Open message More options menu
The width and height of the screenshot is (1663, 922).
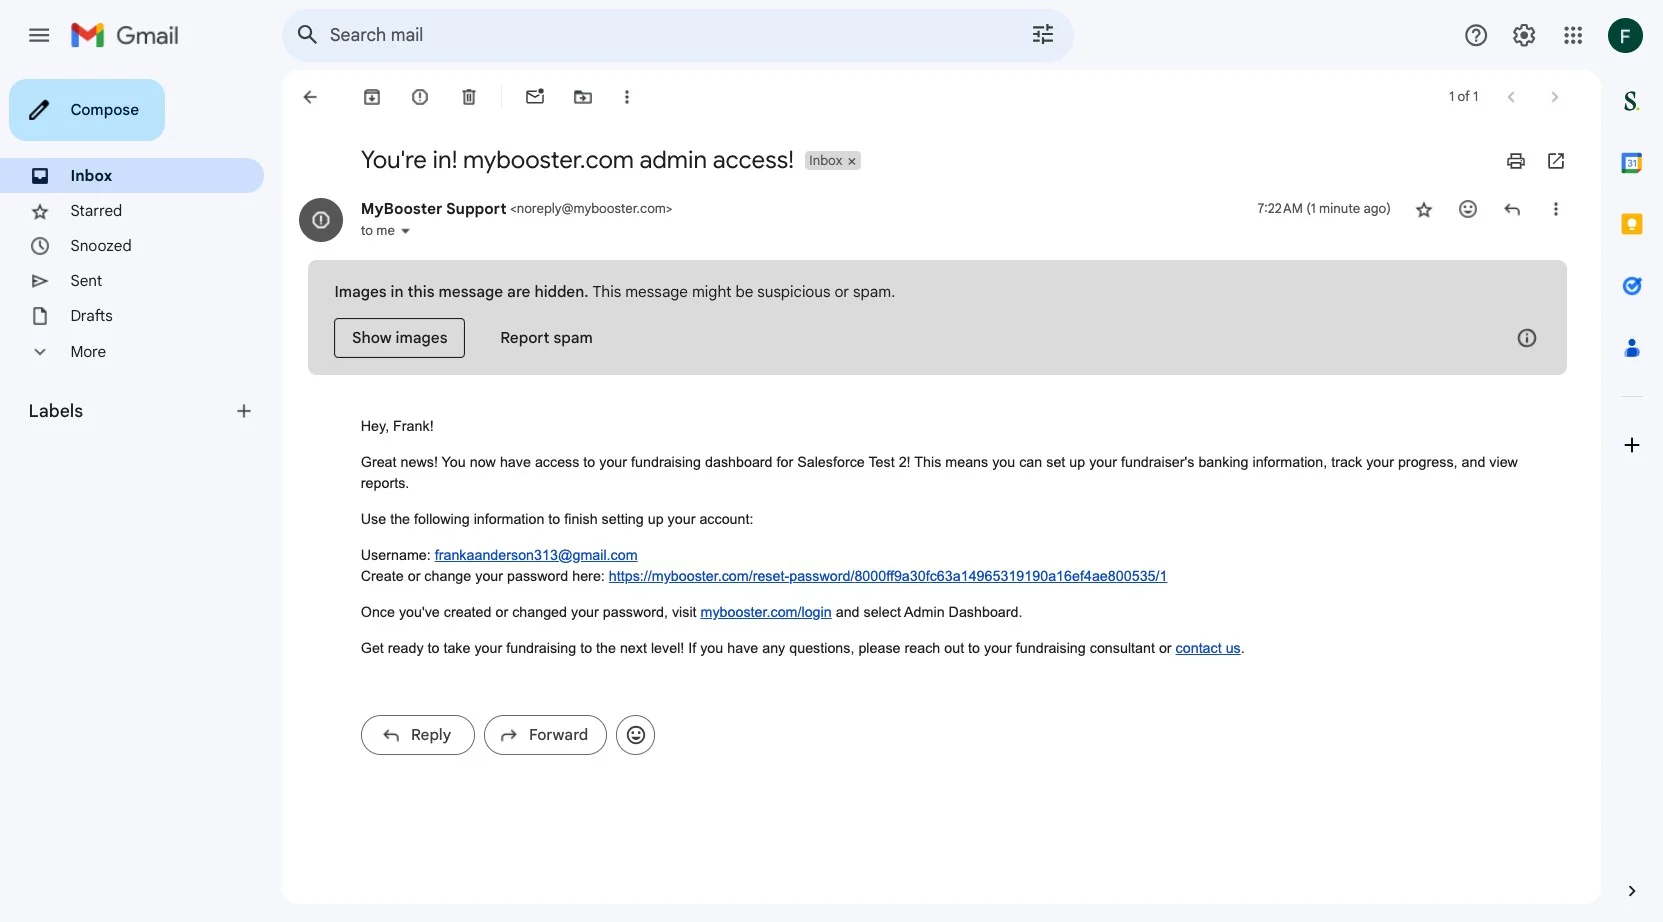(x=1556, y=209)
